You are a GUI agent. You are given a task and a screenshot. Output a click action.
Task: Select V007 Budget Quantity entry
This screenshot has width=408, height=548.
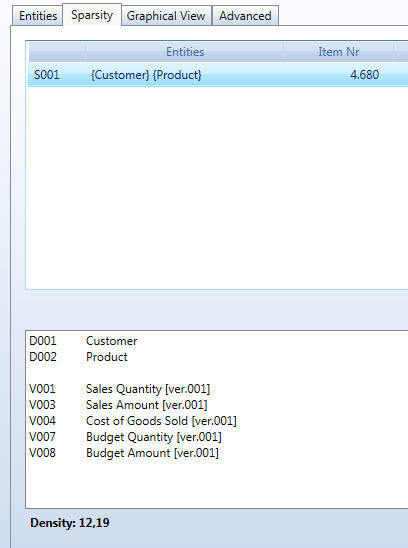(125, 437)
